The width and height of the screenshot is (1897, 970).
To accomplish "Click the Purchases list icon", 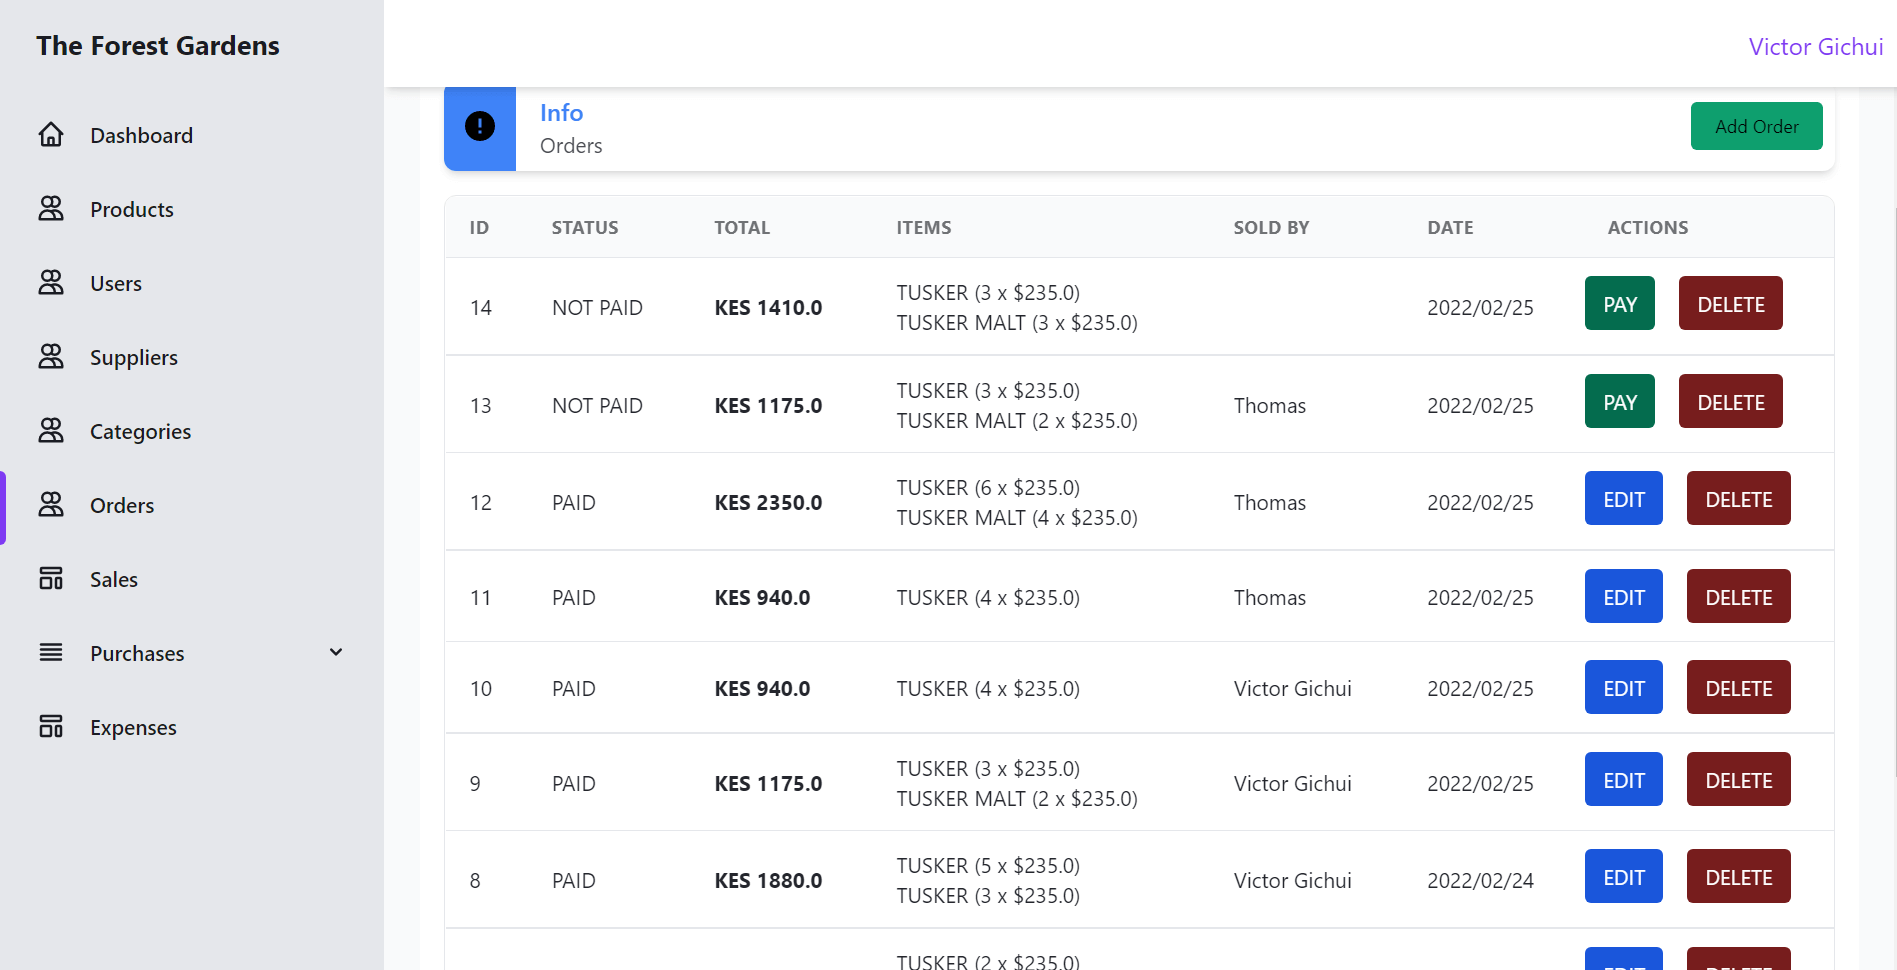I will pos(51,653).
